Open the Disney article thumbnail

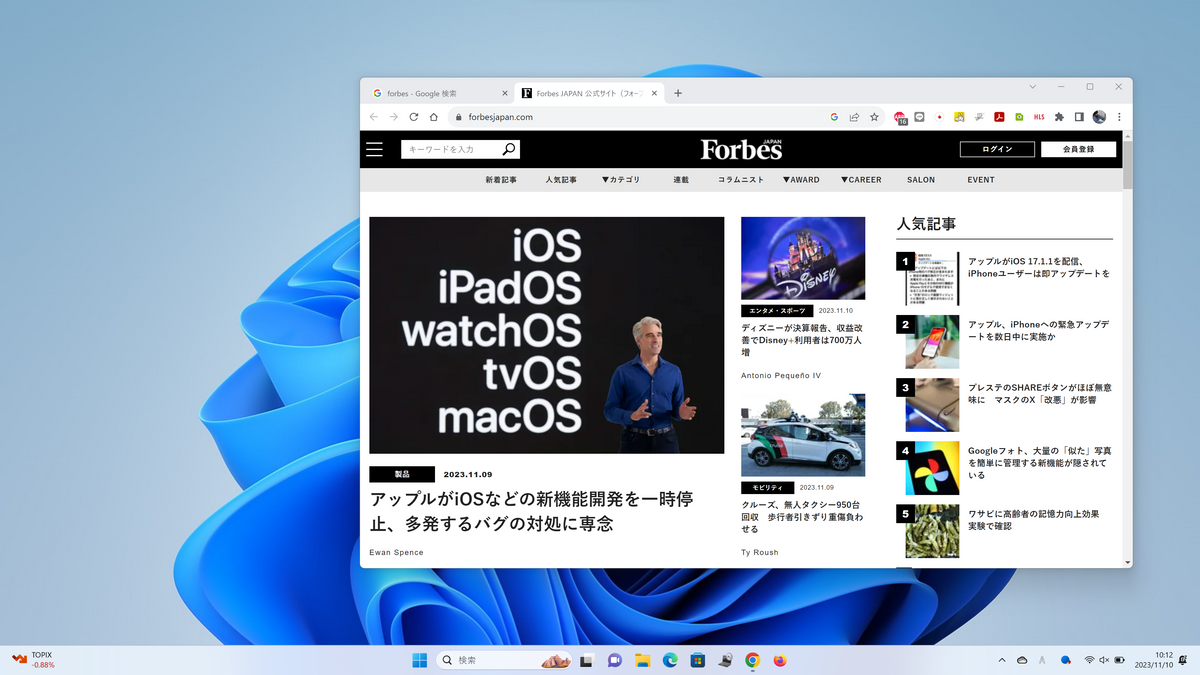[x=803, y=258]
